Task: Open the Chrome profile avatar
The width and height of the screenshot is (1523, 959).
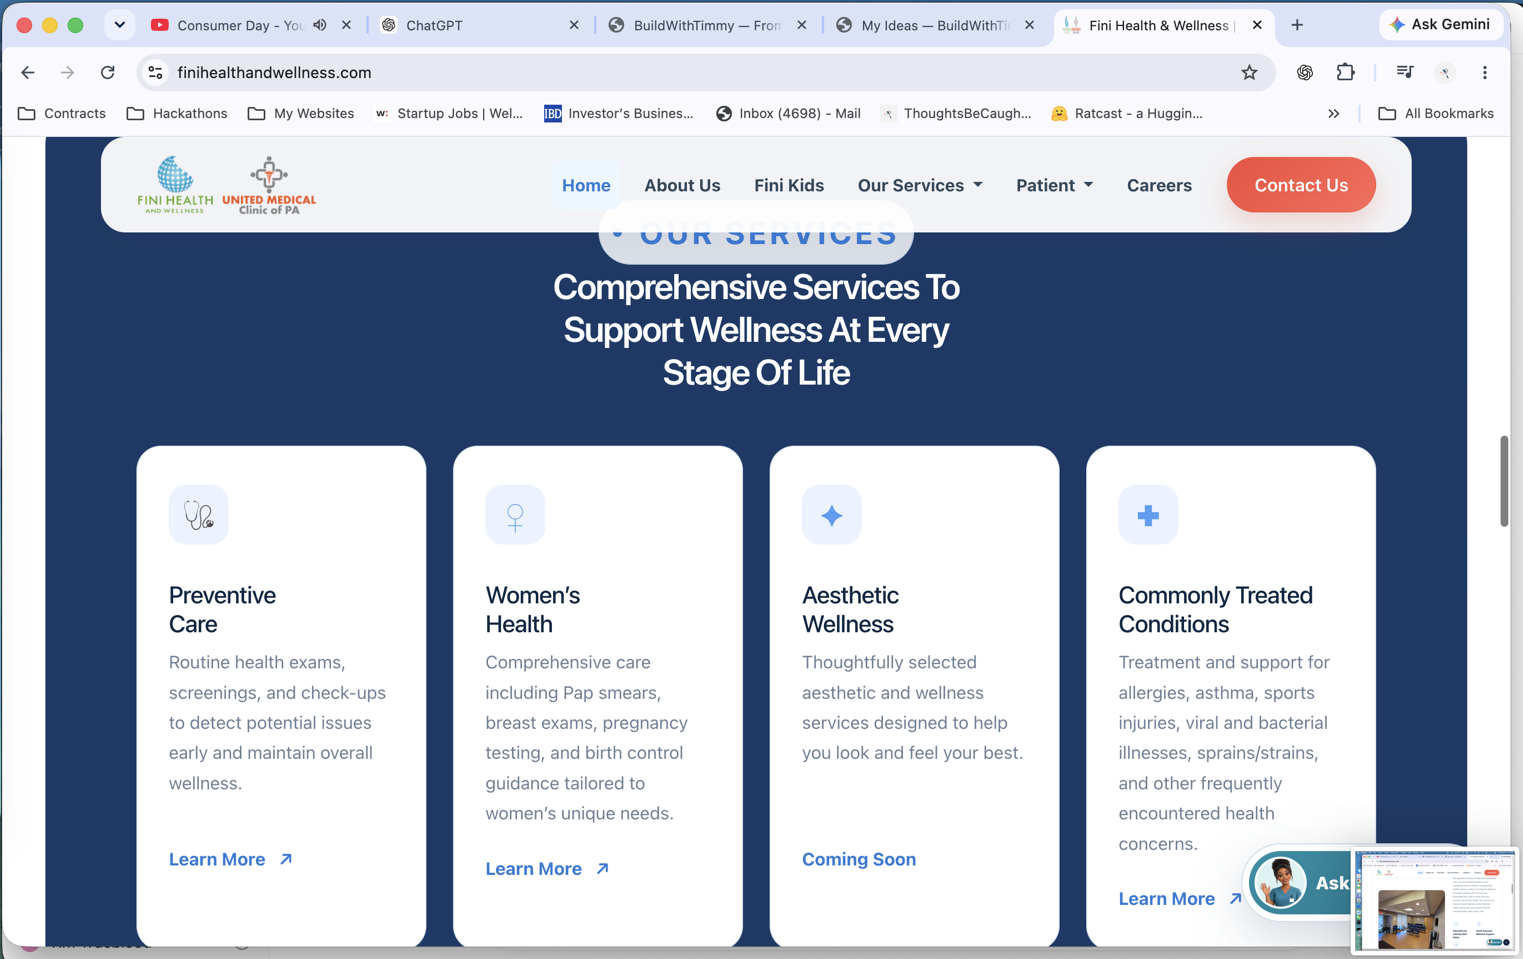Action: pyautogui.click(x=1445, y=72)
